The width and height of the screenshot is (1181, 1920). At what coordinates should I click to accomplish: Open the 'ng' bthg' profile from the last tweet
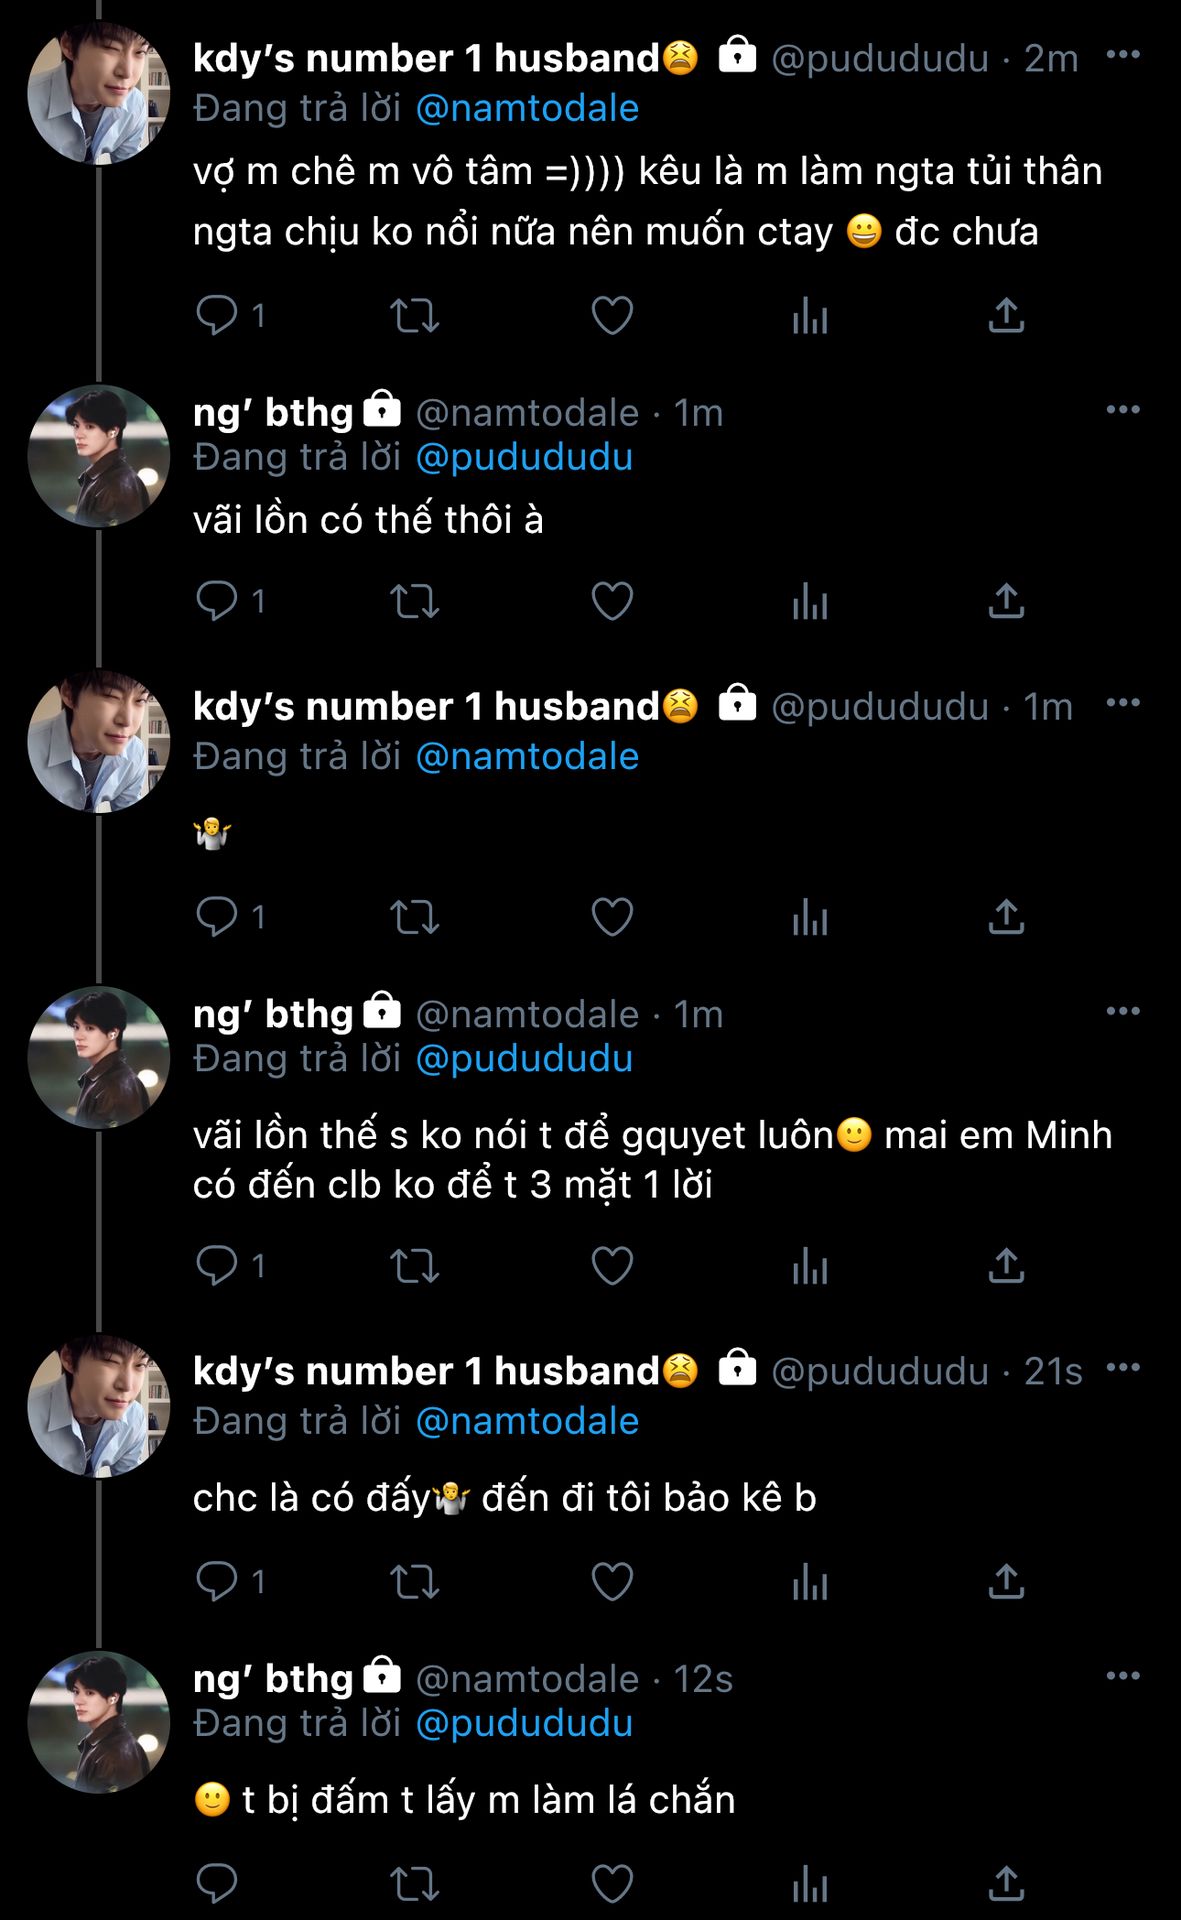(x=273, y=1679)
